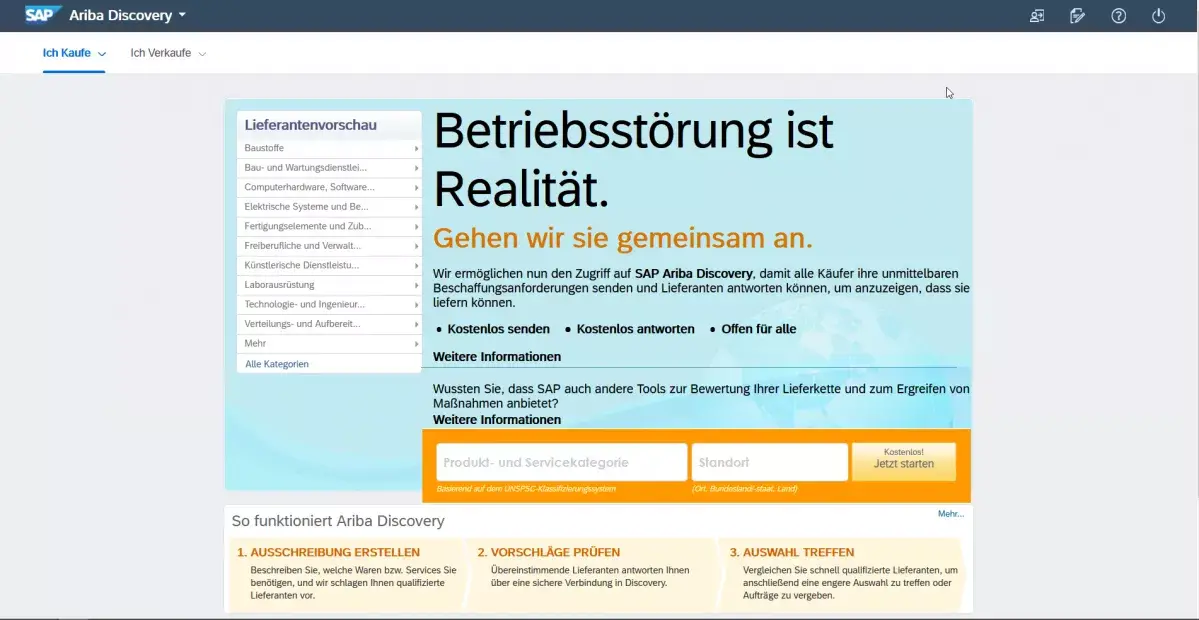This screenshot has width=1199, height=620.
Task: Expand the Ich Verkaufe chevron
Action: point(202,54)
